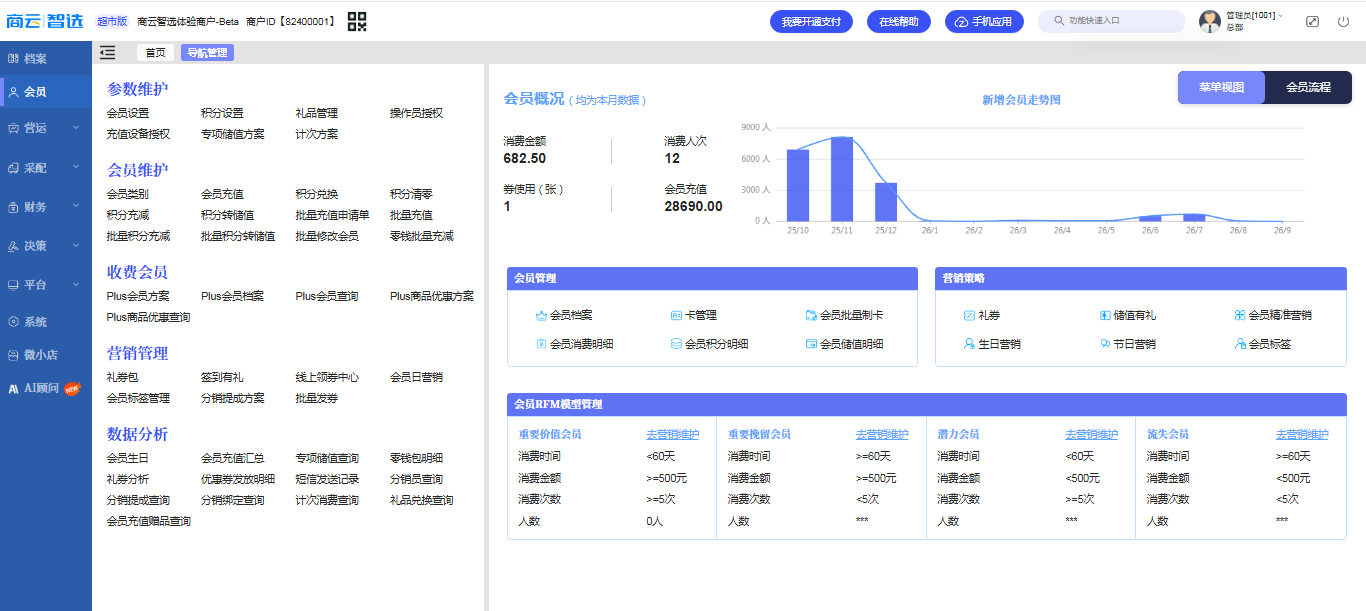This screenshot has width=1366, height=611.
Task: Open 会员积分明细 shortcut
Action: 709,344
